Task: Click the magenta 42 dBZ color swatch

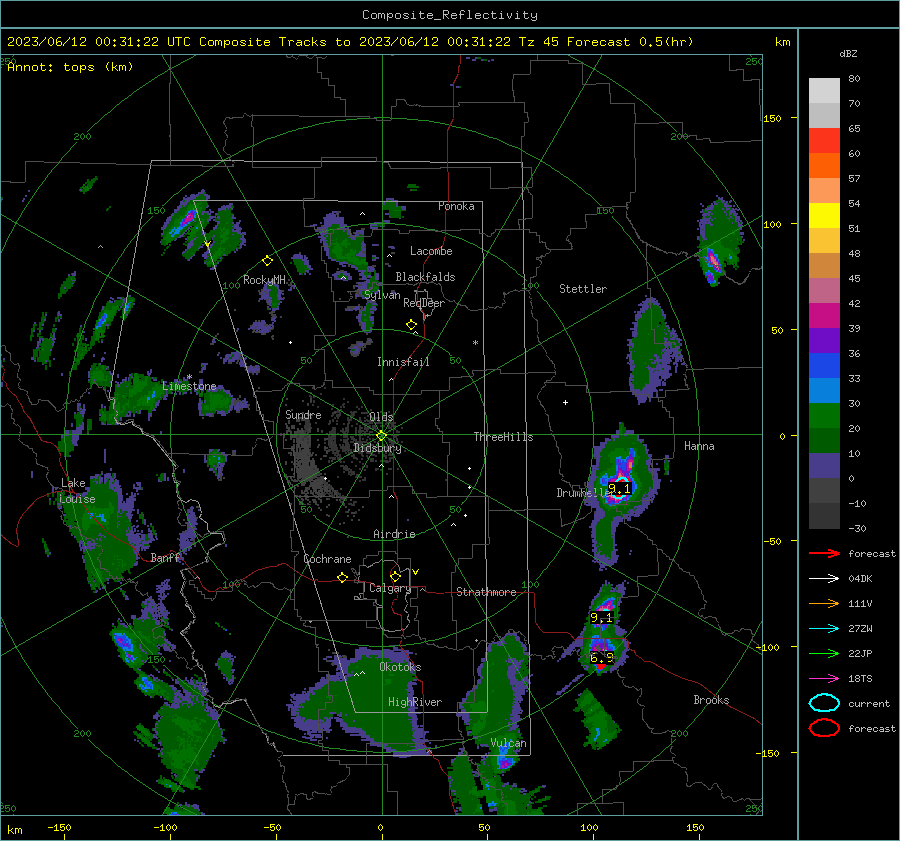Action: pos(824,316)
